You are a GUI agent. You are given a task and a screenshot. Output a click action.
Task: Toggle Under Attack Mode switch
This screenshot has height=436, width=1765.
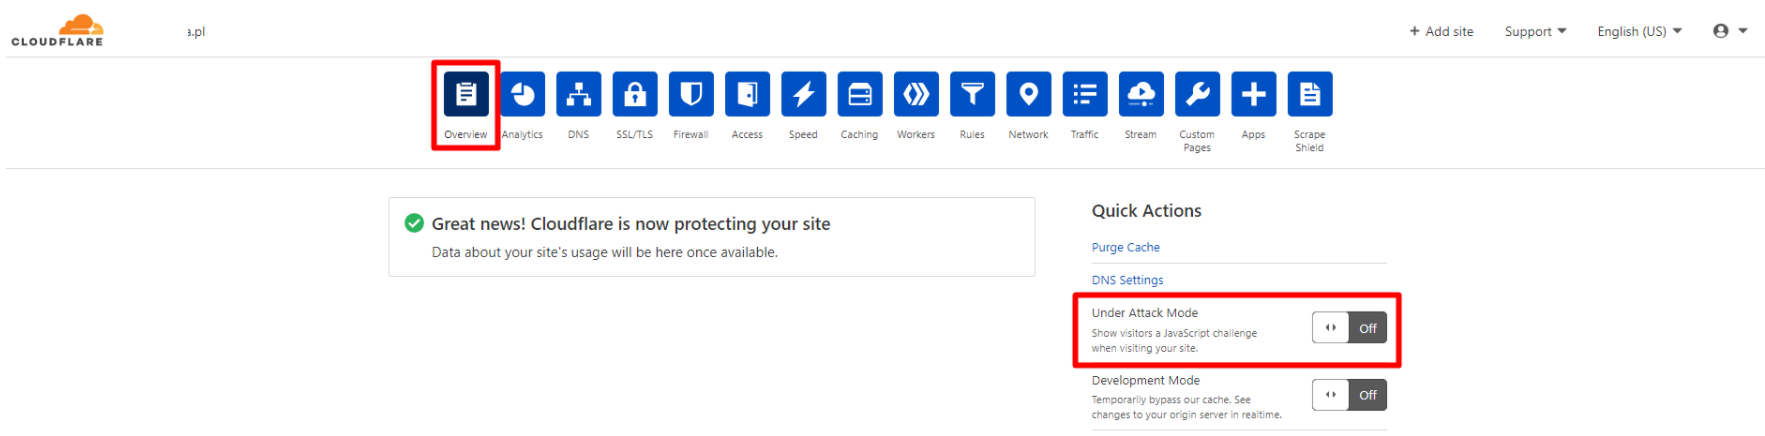(x=1349, y=328)
